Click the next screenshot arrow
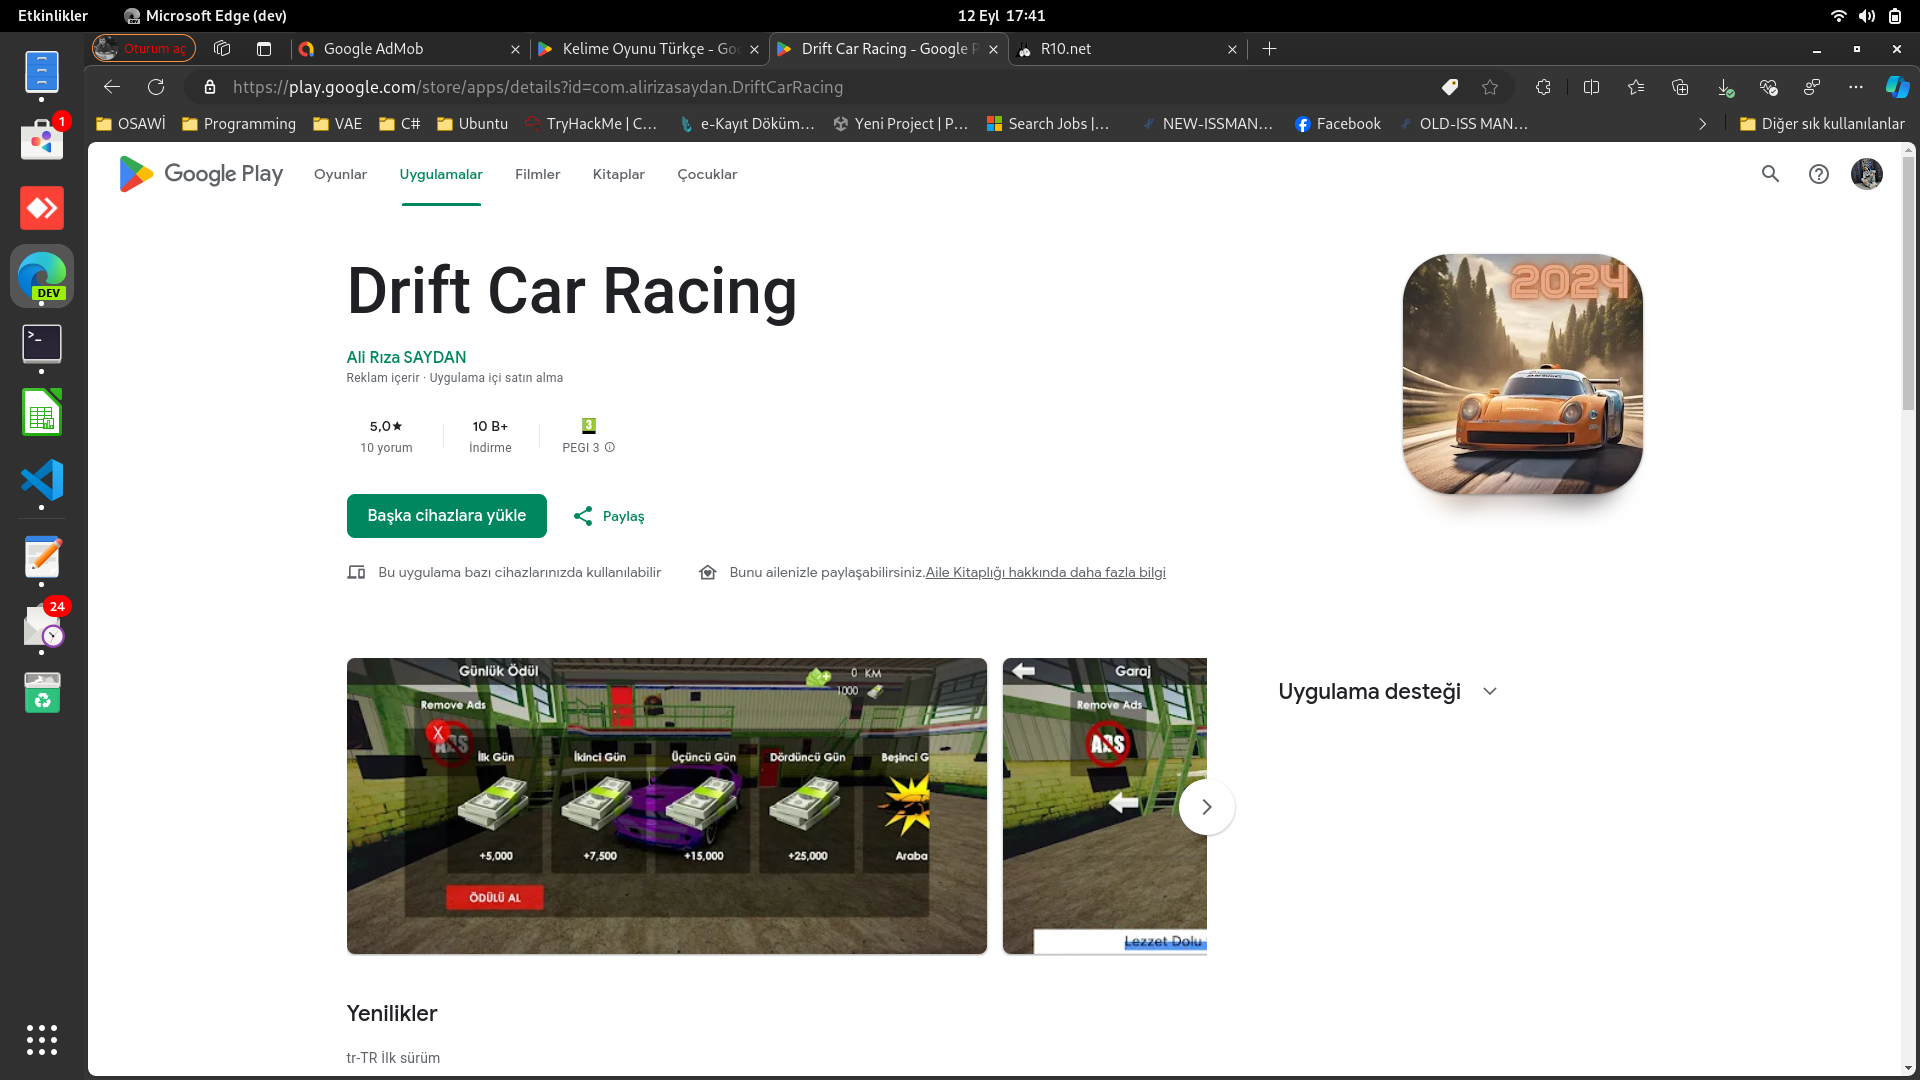 (x=1206, y=807)
